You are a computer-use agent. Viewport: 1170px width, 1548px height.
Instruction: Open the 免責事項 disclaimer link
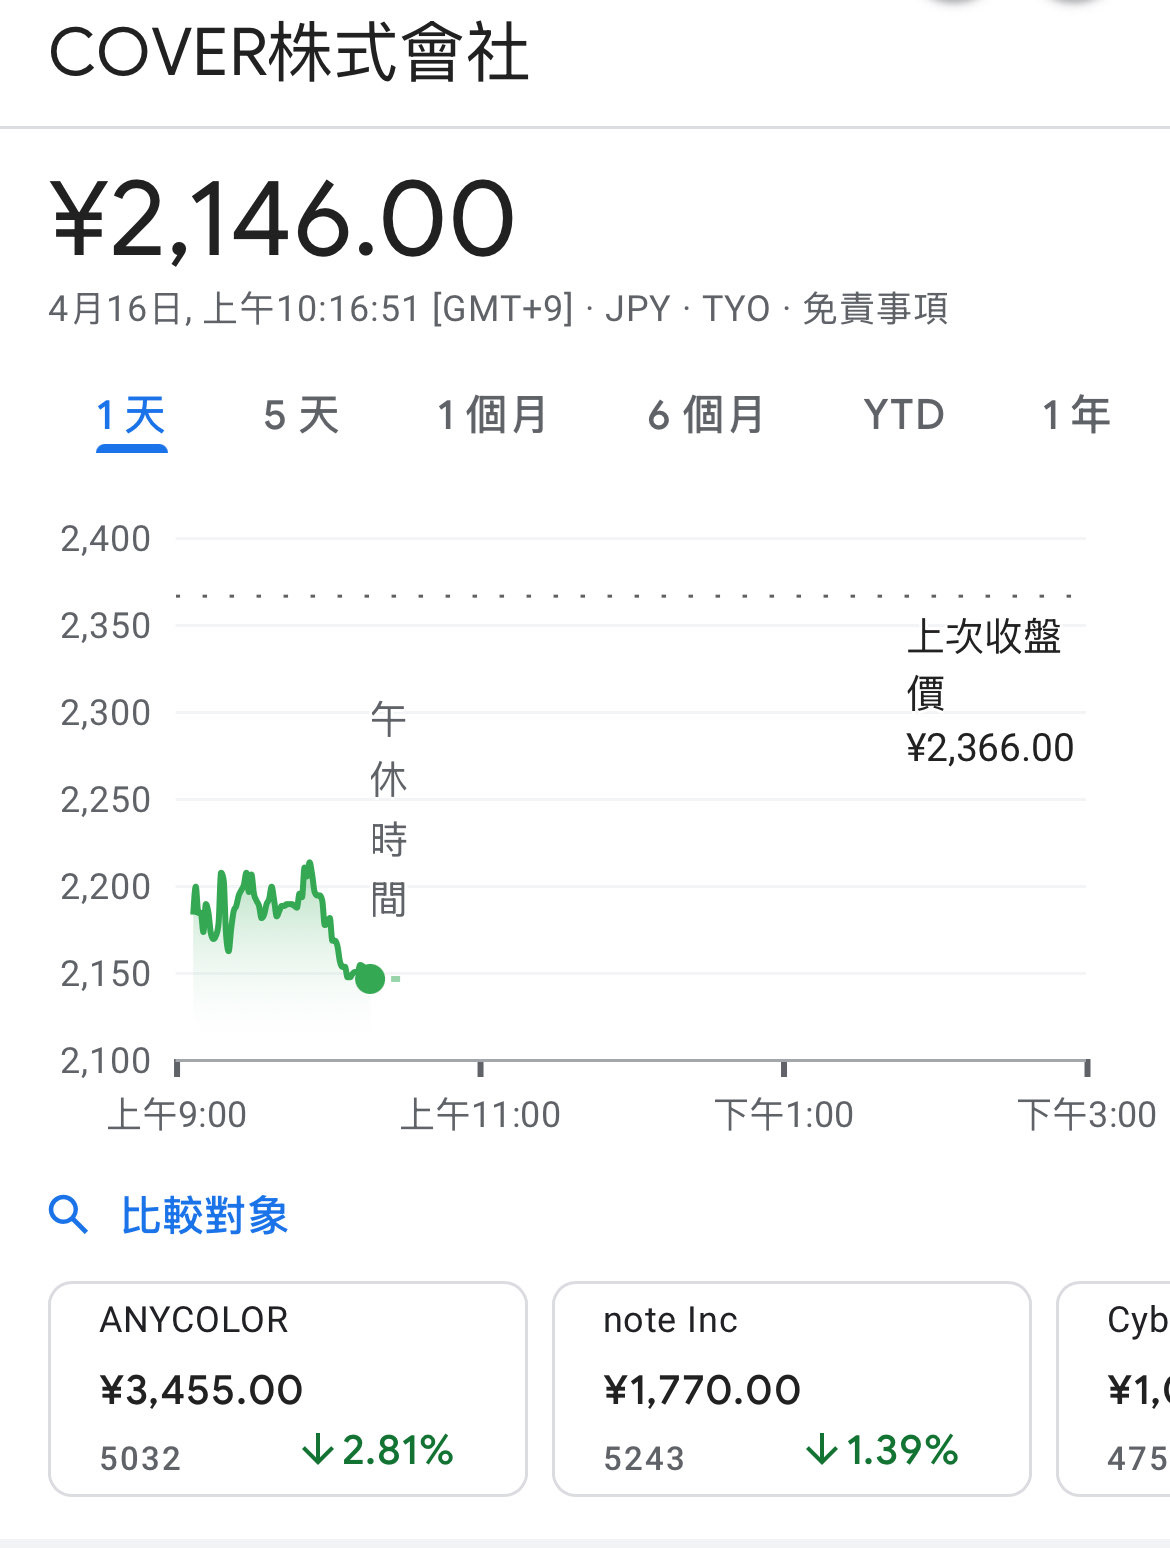(x=876, y=309)
